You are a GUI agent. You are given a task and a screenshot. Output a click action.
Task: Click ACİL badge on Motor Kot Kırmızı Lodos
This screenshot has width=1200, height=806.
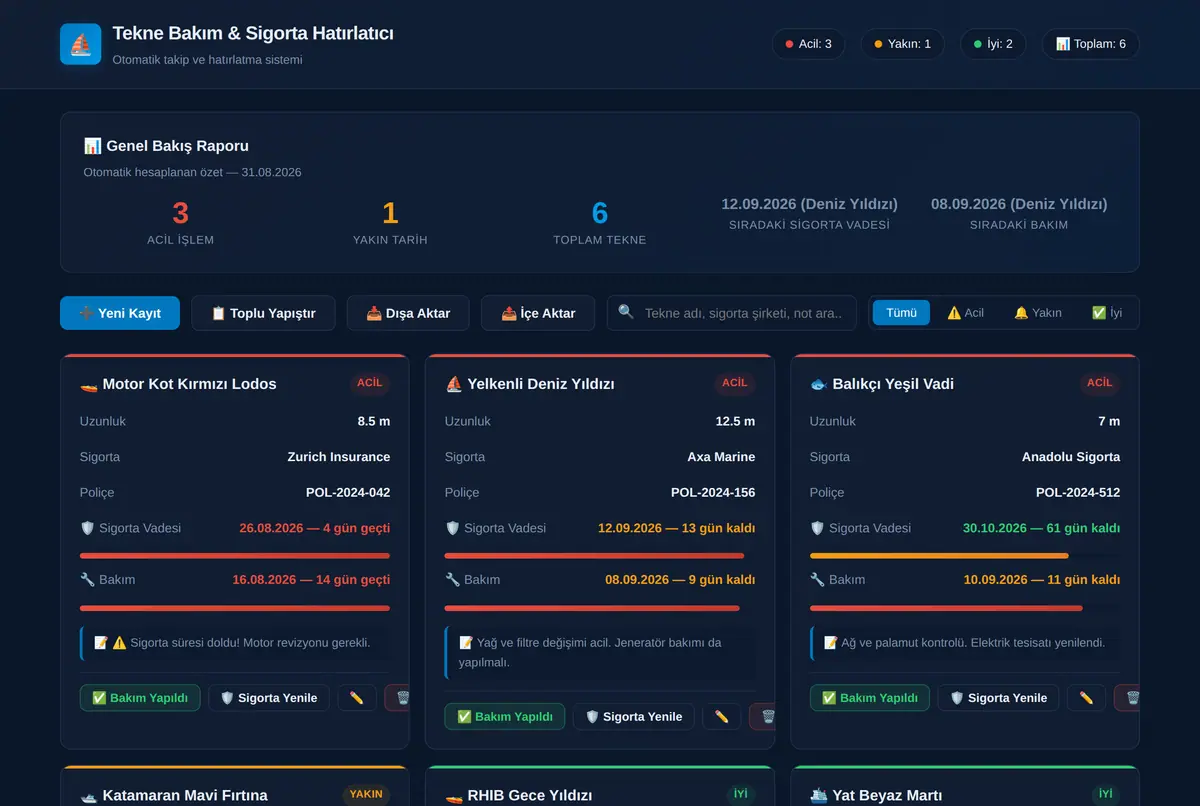point(370,383)
